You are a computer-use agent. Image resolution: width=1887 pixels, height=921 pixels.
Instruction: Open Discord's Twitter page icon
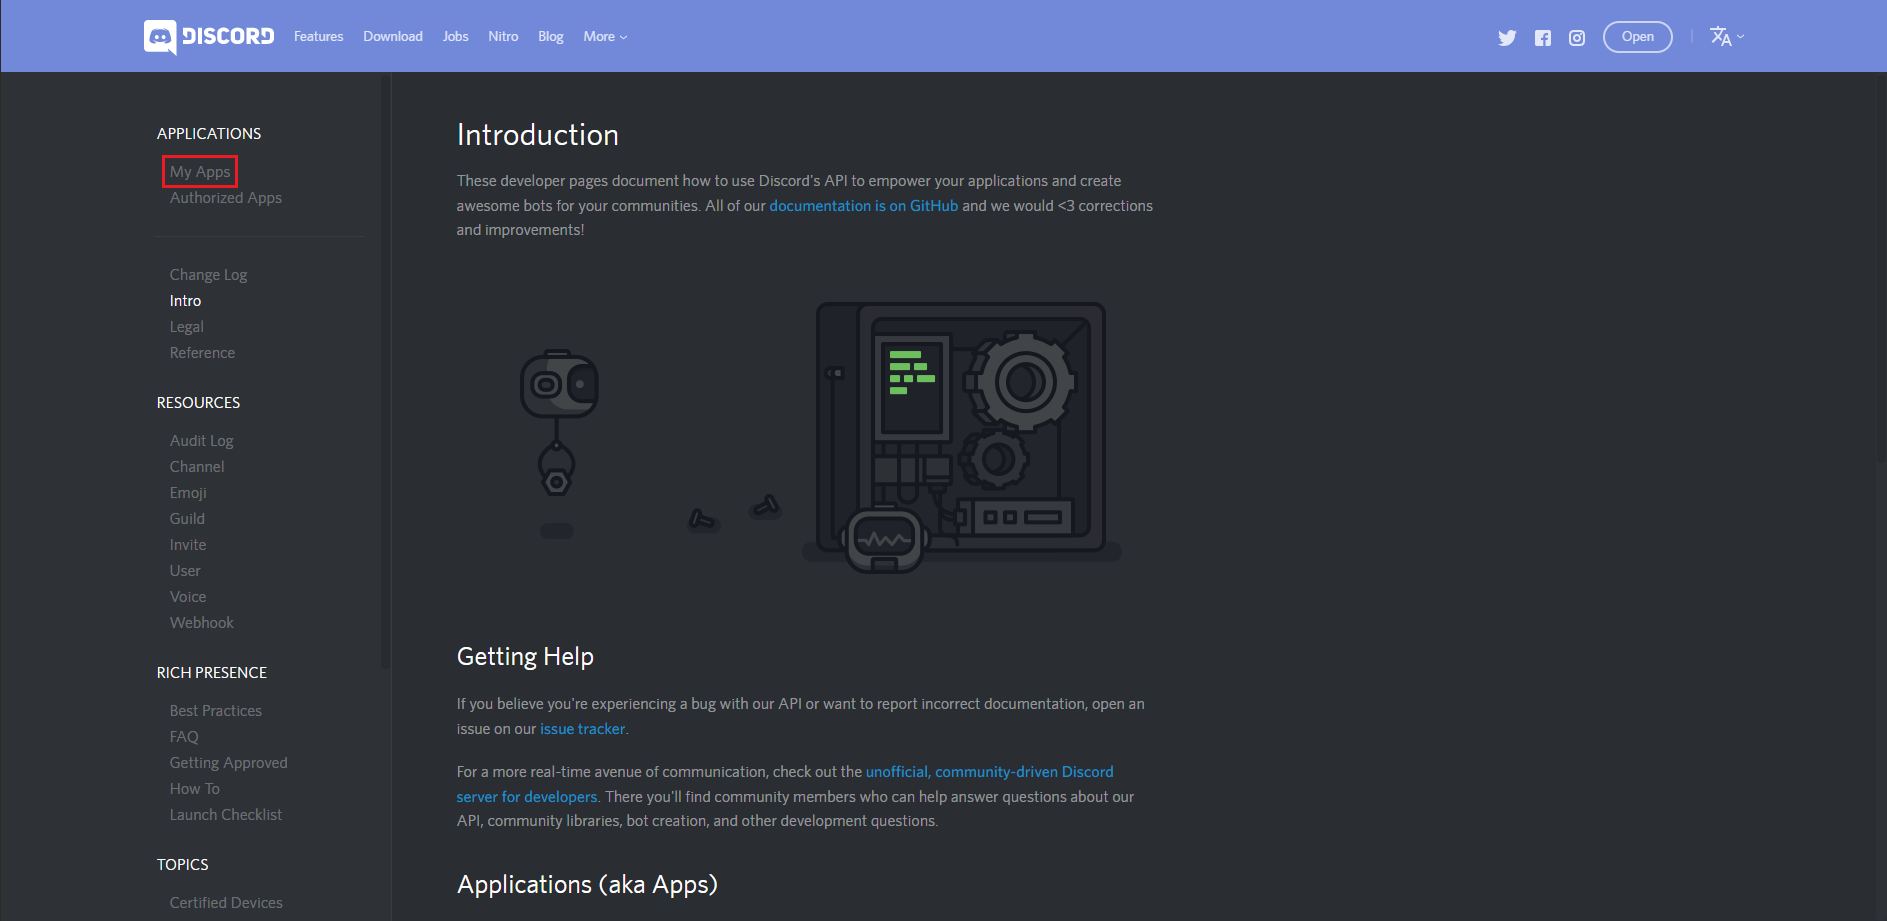[x=1507, y=38]
